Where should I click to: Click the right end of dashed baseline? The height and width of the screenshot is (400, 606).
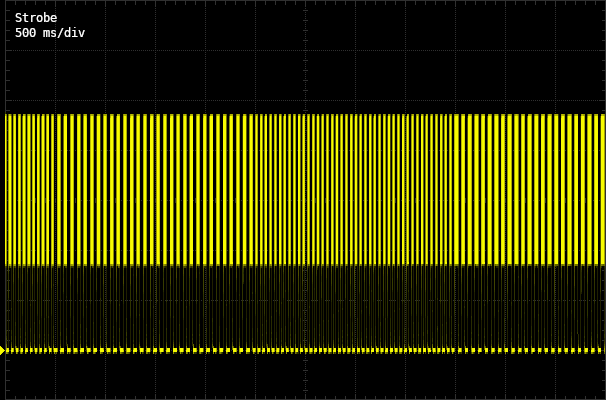tap(599, 350)
